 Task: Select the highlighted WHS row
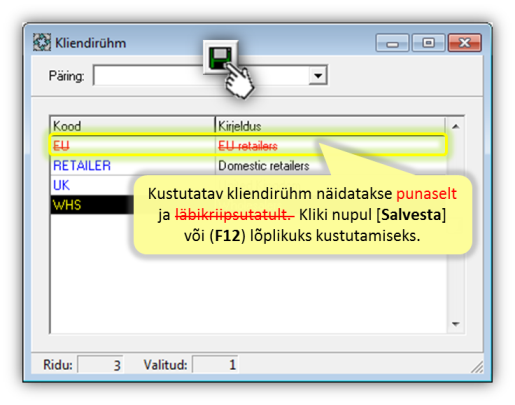[x=92, y=205]
